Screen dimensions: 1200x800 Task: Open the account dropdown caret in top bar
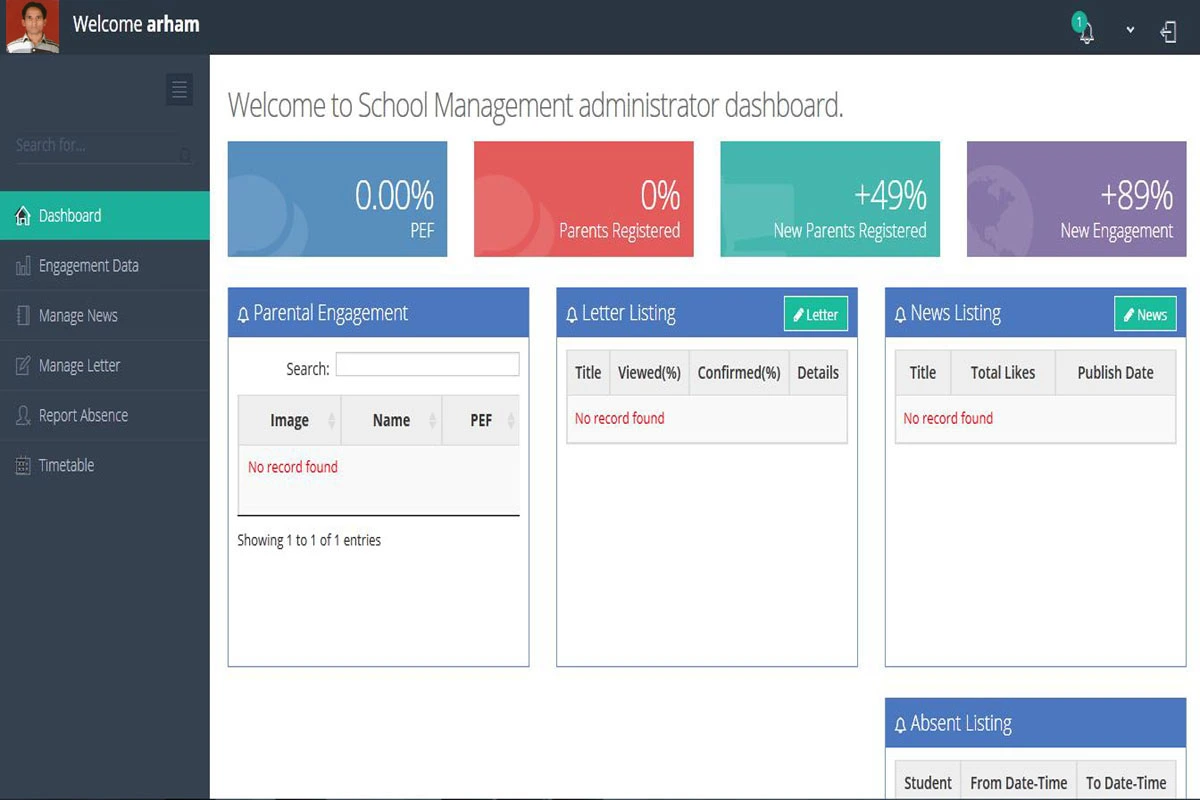1129,31
